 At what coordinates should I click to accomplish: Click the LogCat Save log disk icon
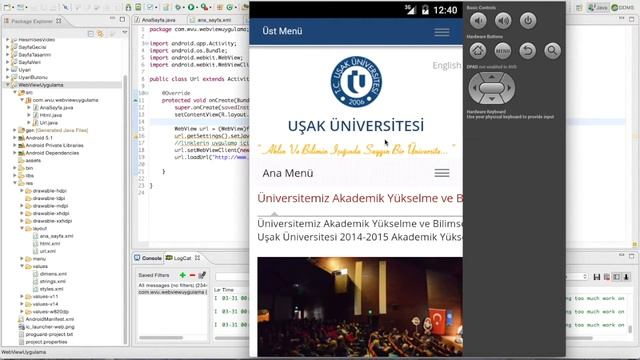point(596,277)
